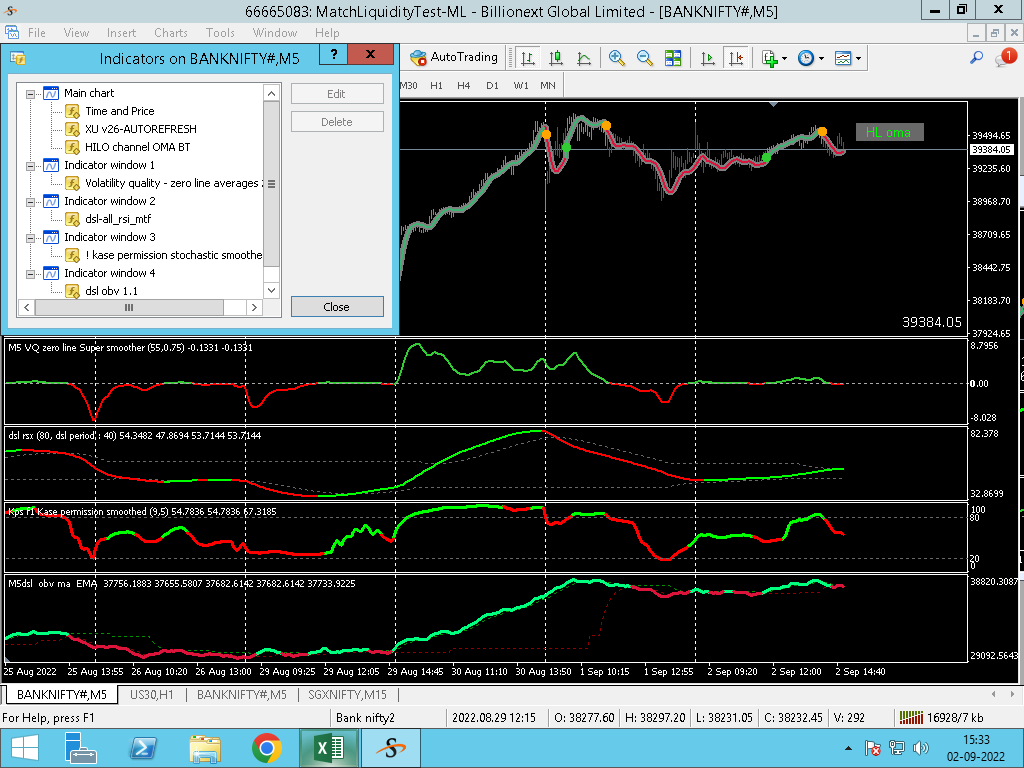This screenshot has height=768, width=1024.
Task: Click the Close button in Indicators dialog
Action: (337, 307)
